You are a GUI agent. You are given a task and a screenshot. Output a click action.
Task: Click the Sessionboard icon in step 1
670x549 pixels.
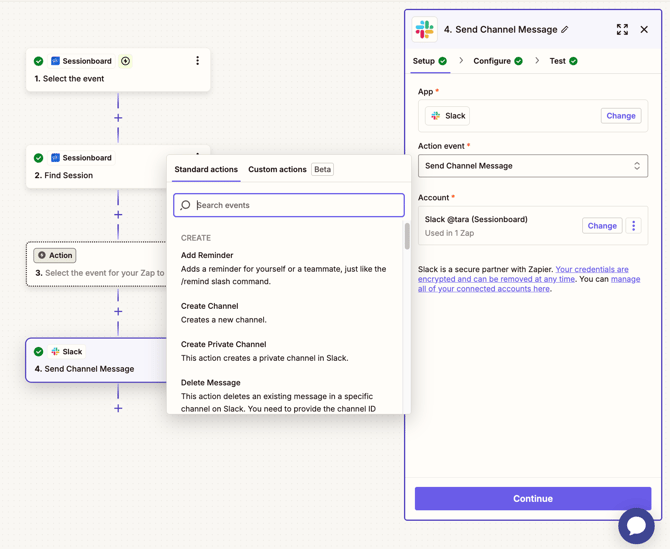(x=56, y=61)
